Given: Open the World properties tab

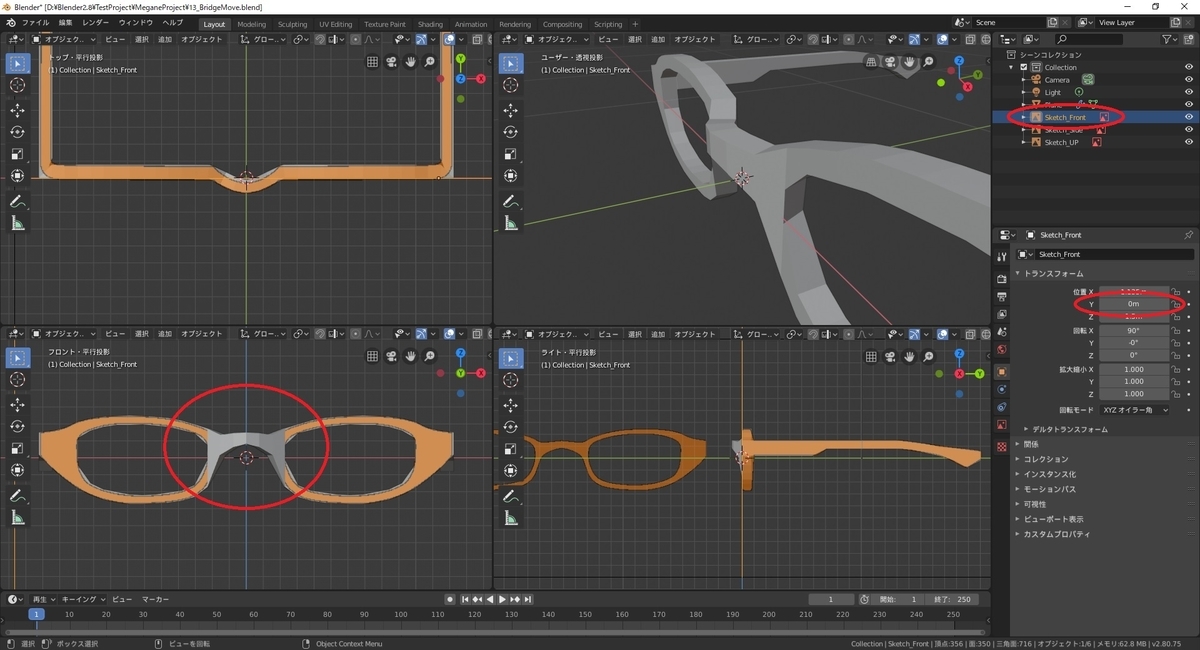Looking at the screenshot, I should 1002,350.
